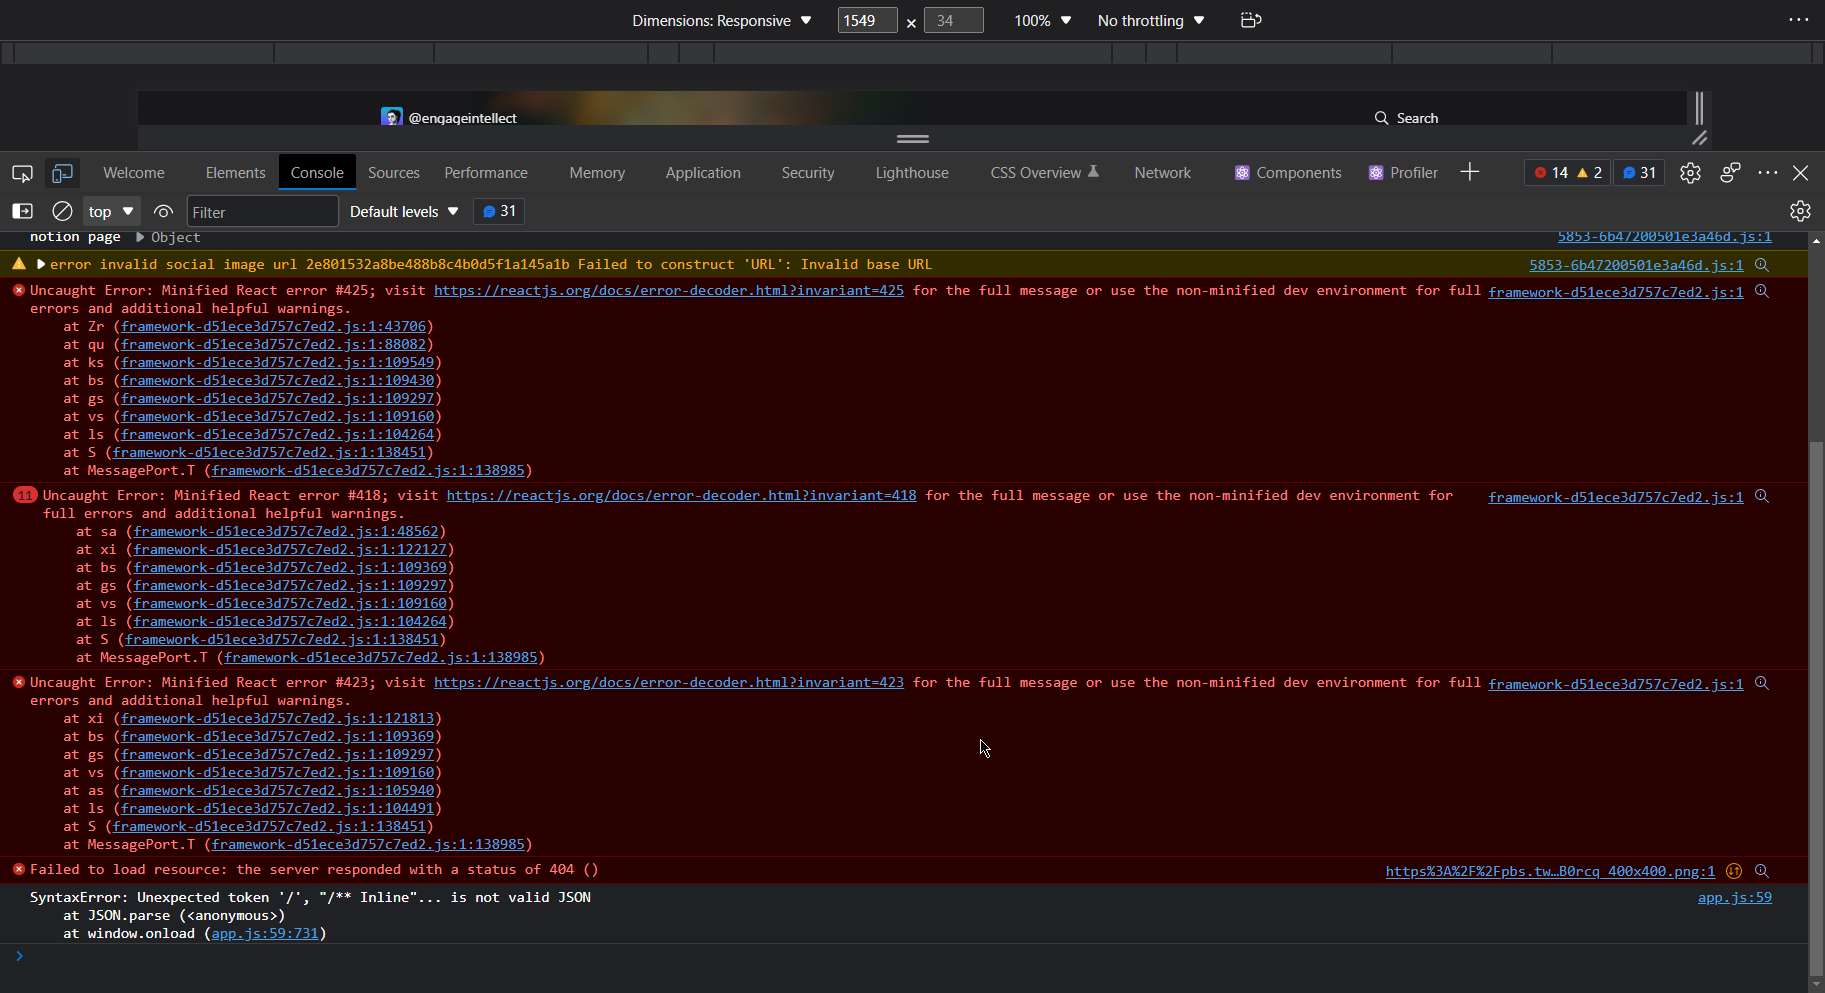Image resolution: width=1825 pixels, height=993 pixels.
Task: Click magnifier icon on 404 error row
Action: (1762, 871)
